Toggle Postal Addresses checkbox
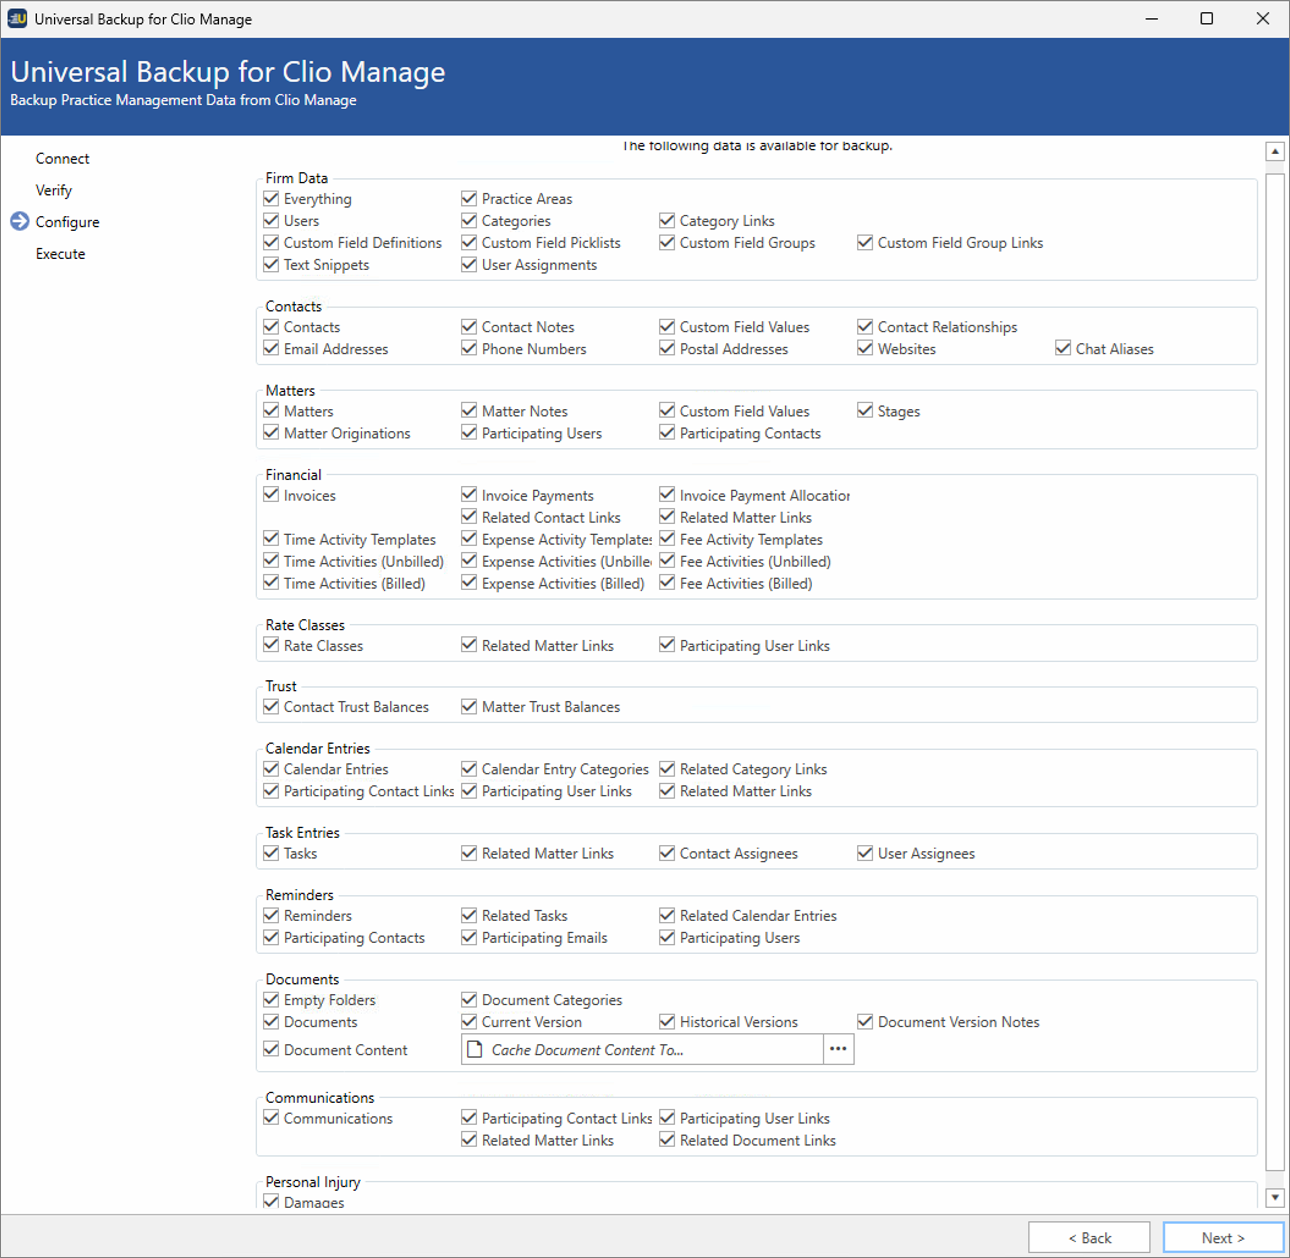1290x1258 pixels. tap(667, 348)
